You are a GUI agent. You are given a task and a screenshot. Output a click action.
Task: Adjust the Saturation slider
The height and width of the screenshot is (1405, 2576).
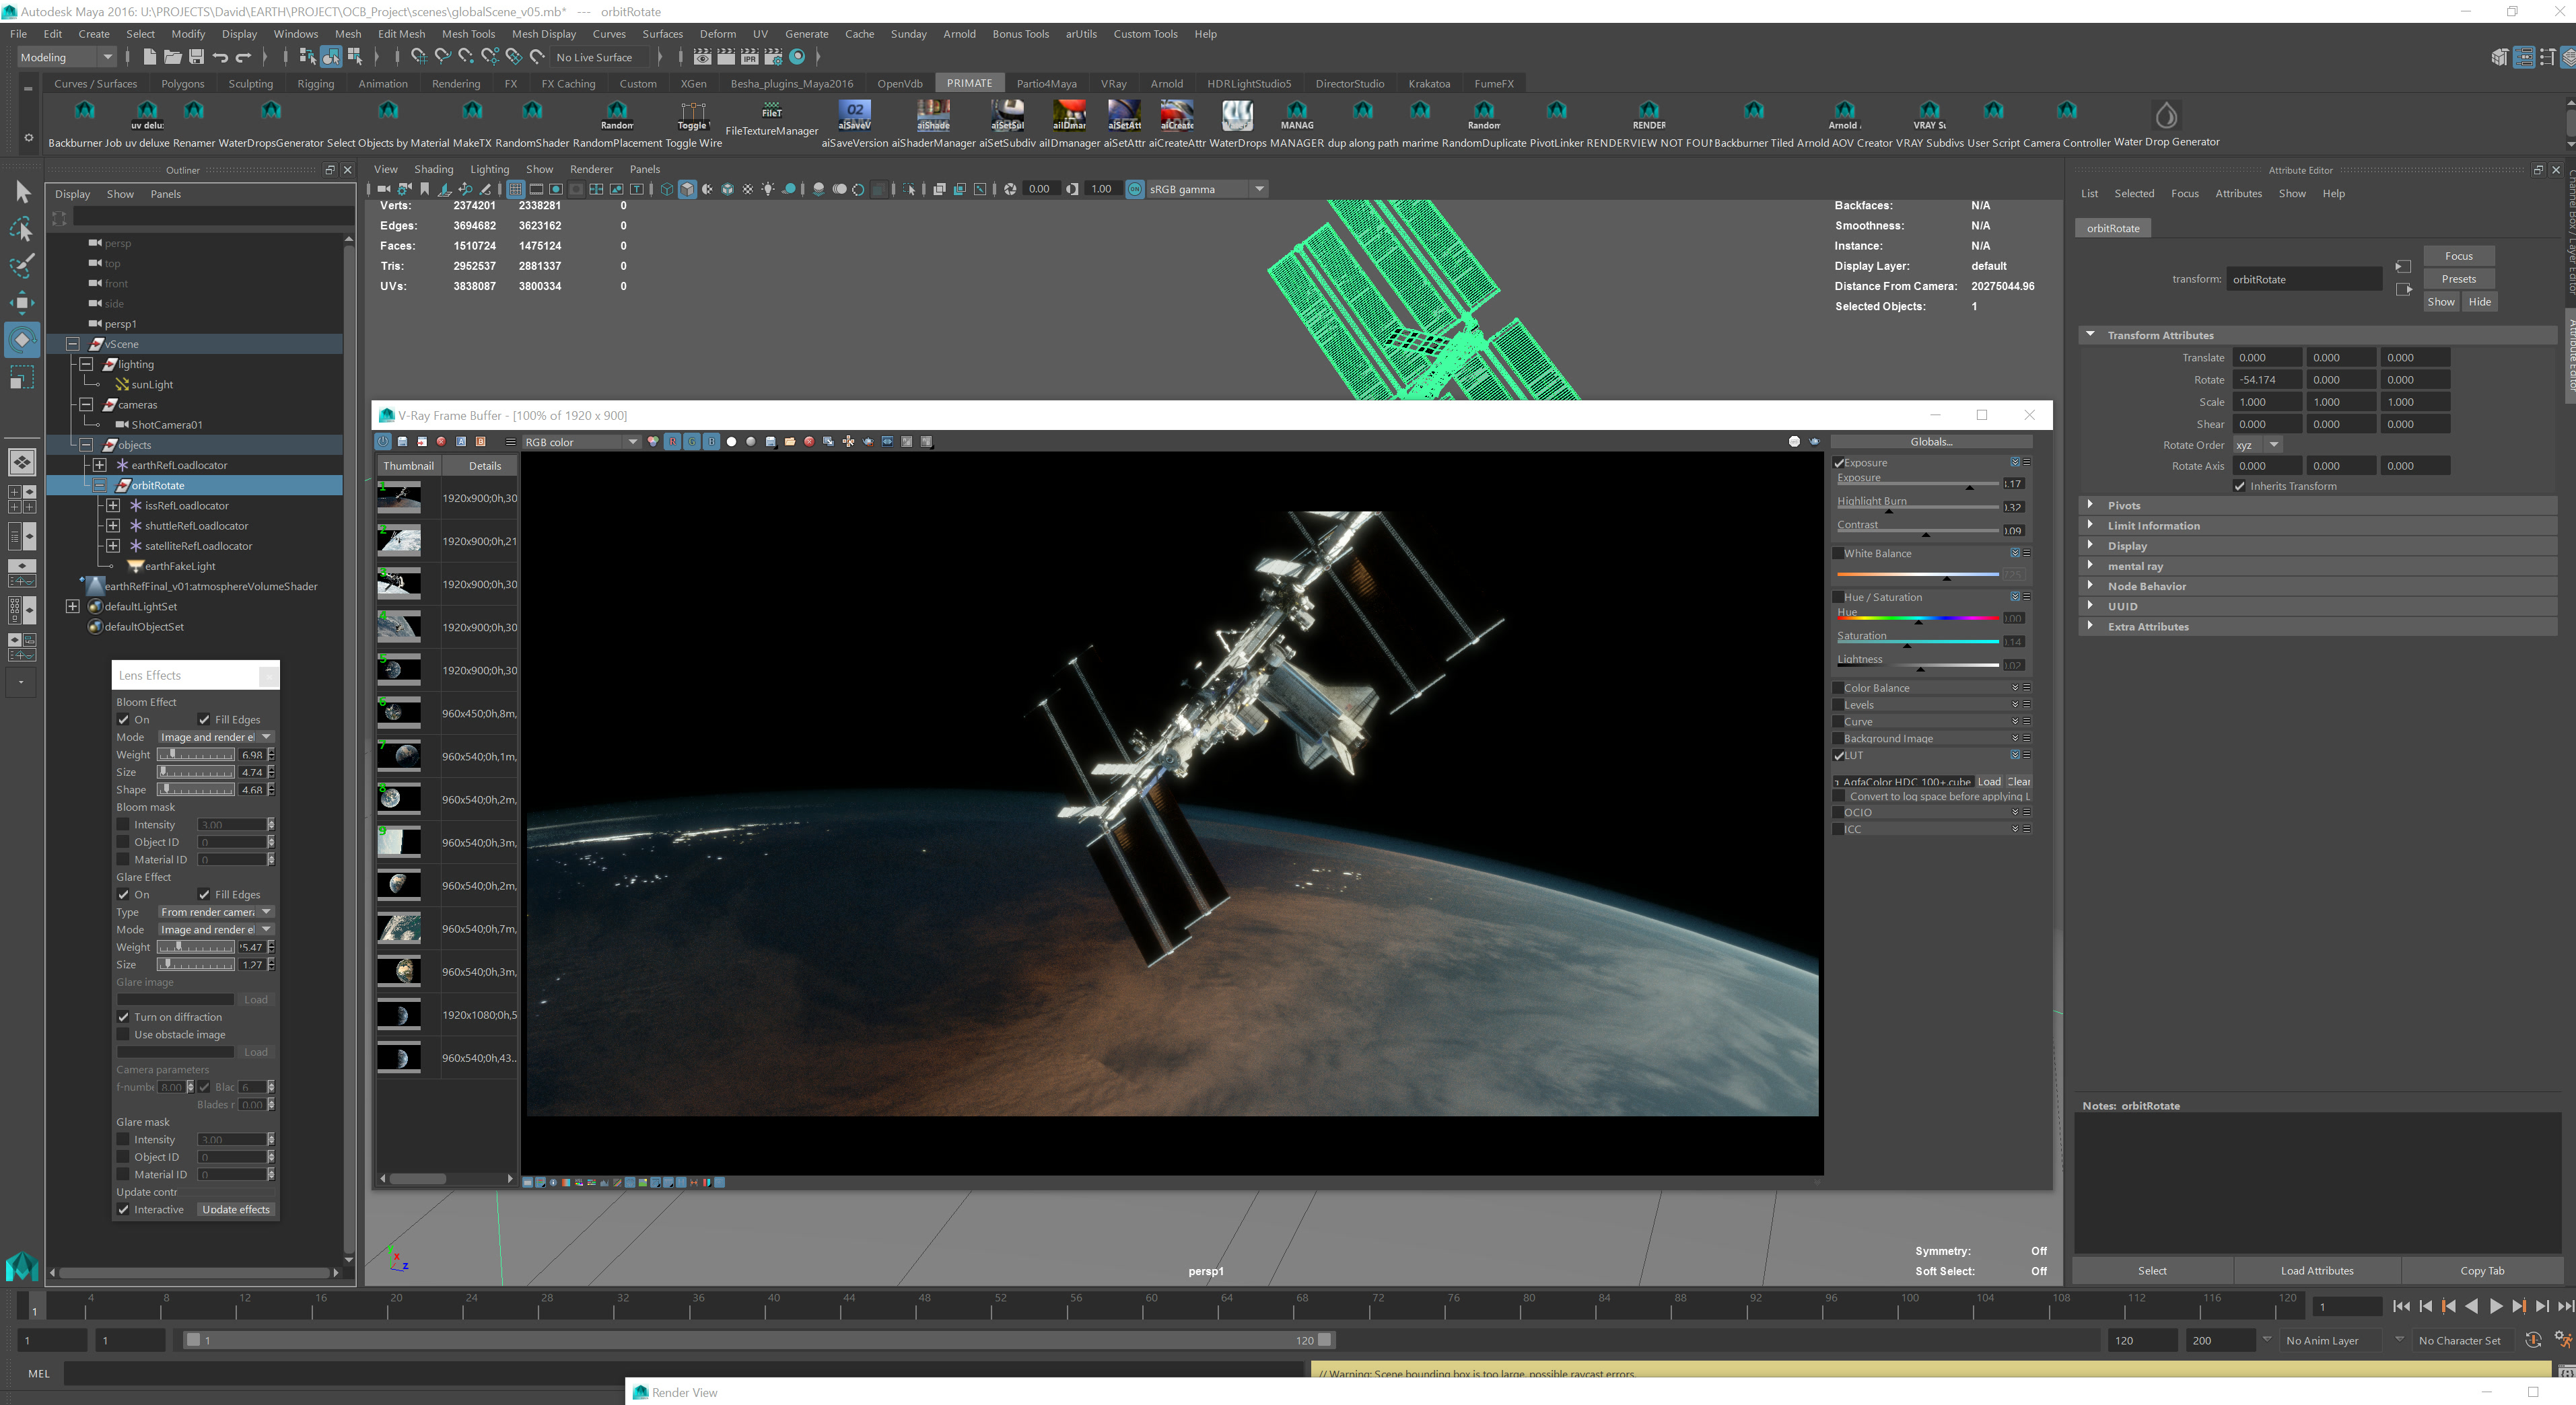pos(1917,643)
